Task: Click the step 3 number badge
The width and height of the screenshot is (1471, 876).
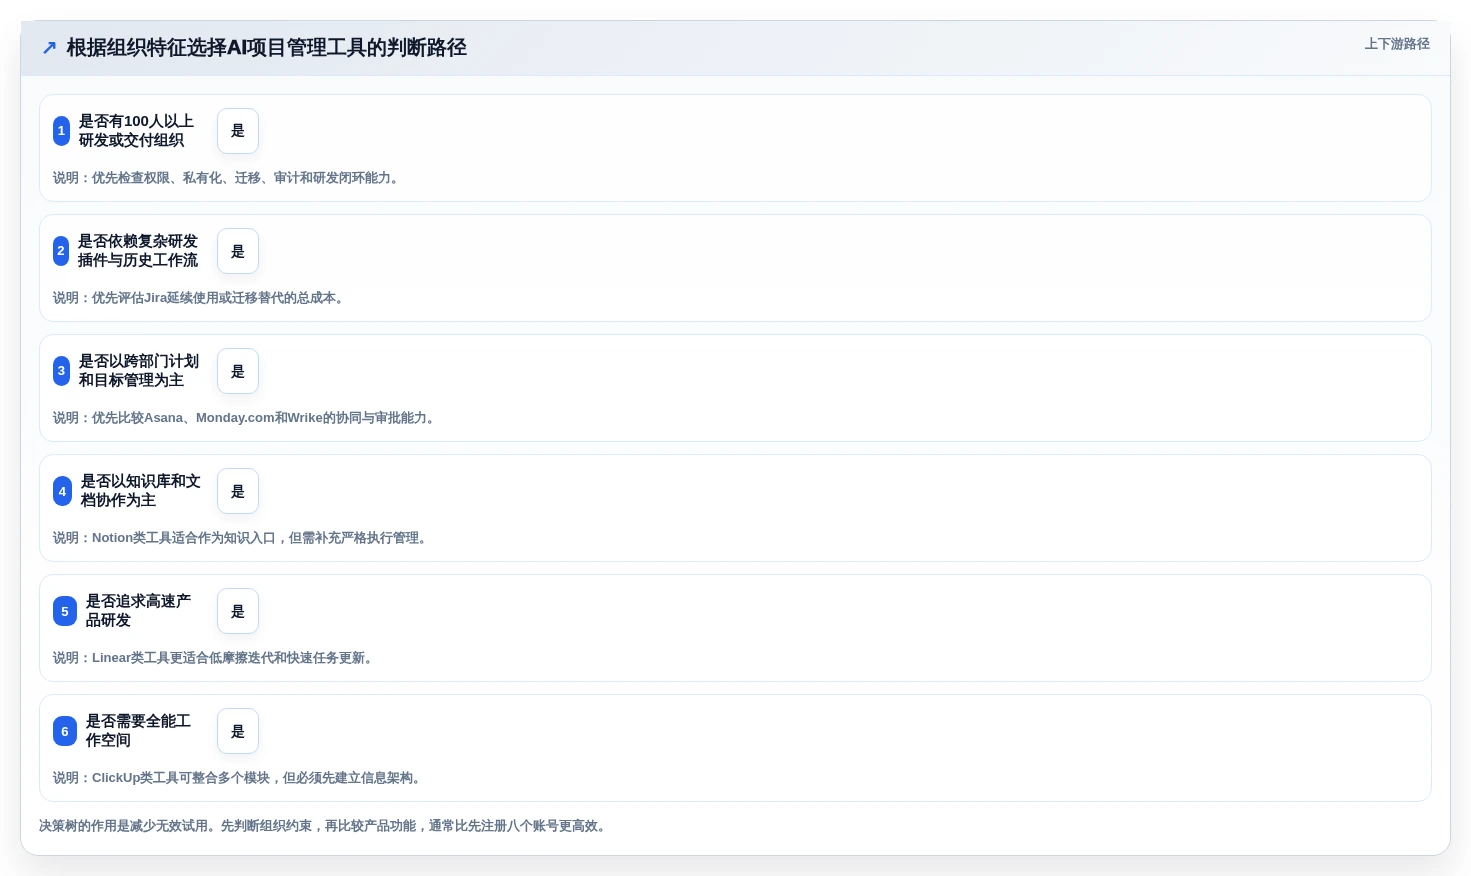Action: click(x=61, y=371)
